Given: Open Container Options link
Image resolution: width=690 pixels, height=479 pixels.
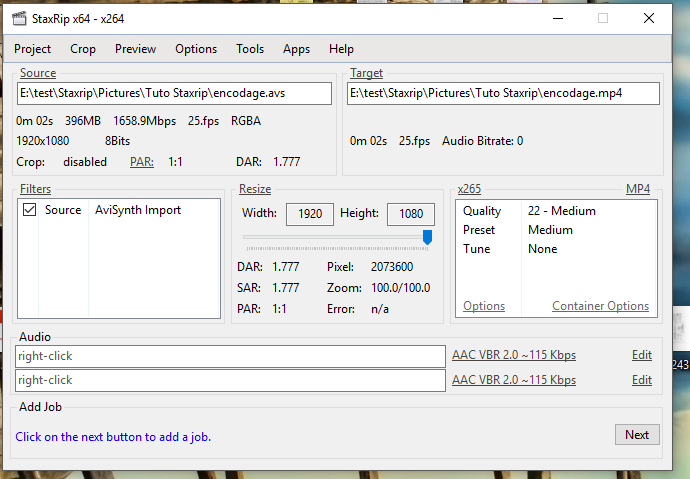Looking at the screenshot, I should pos(600,306).
